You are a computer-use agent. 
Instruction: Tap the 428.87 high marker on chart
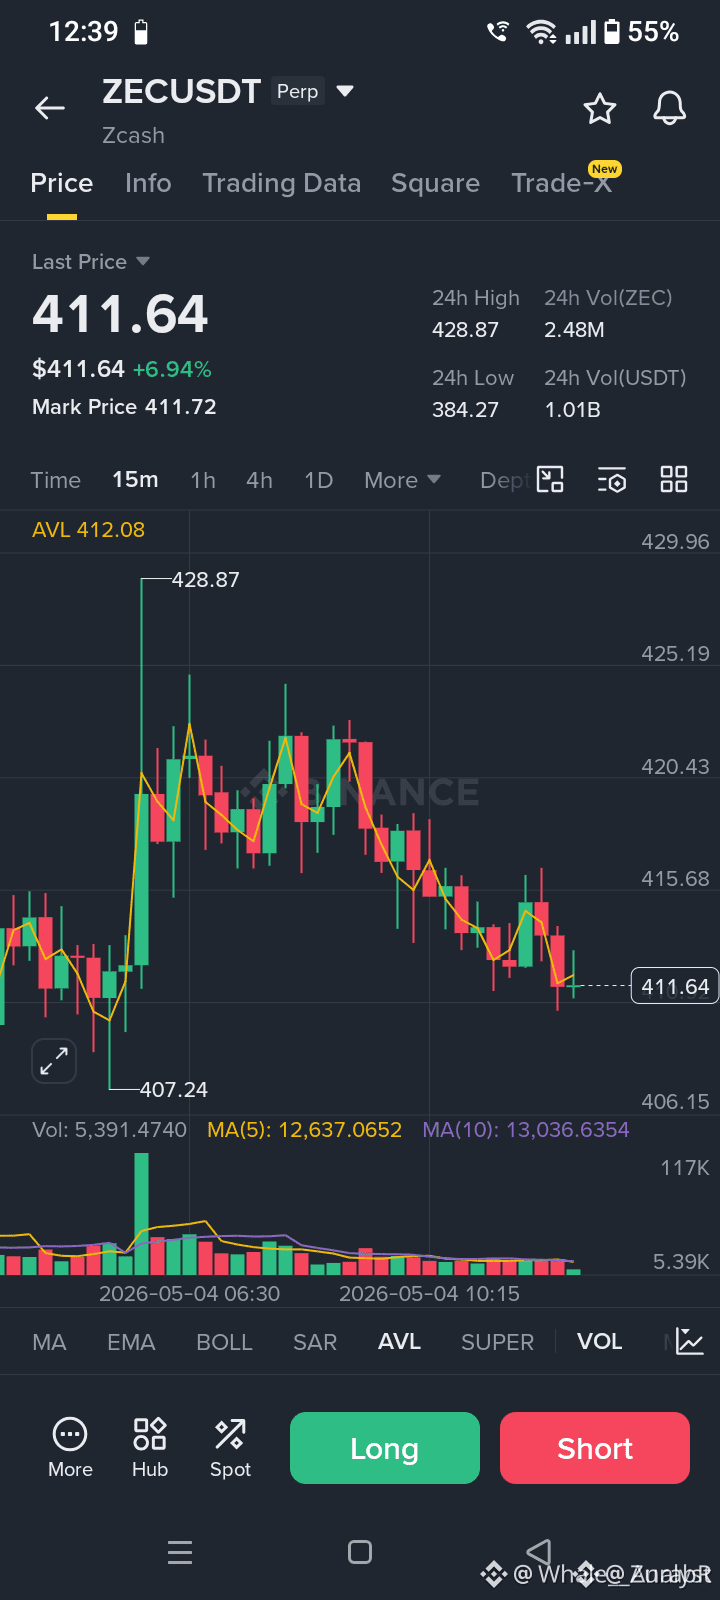coord(205,580)
